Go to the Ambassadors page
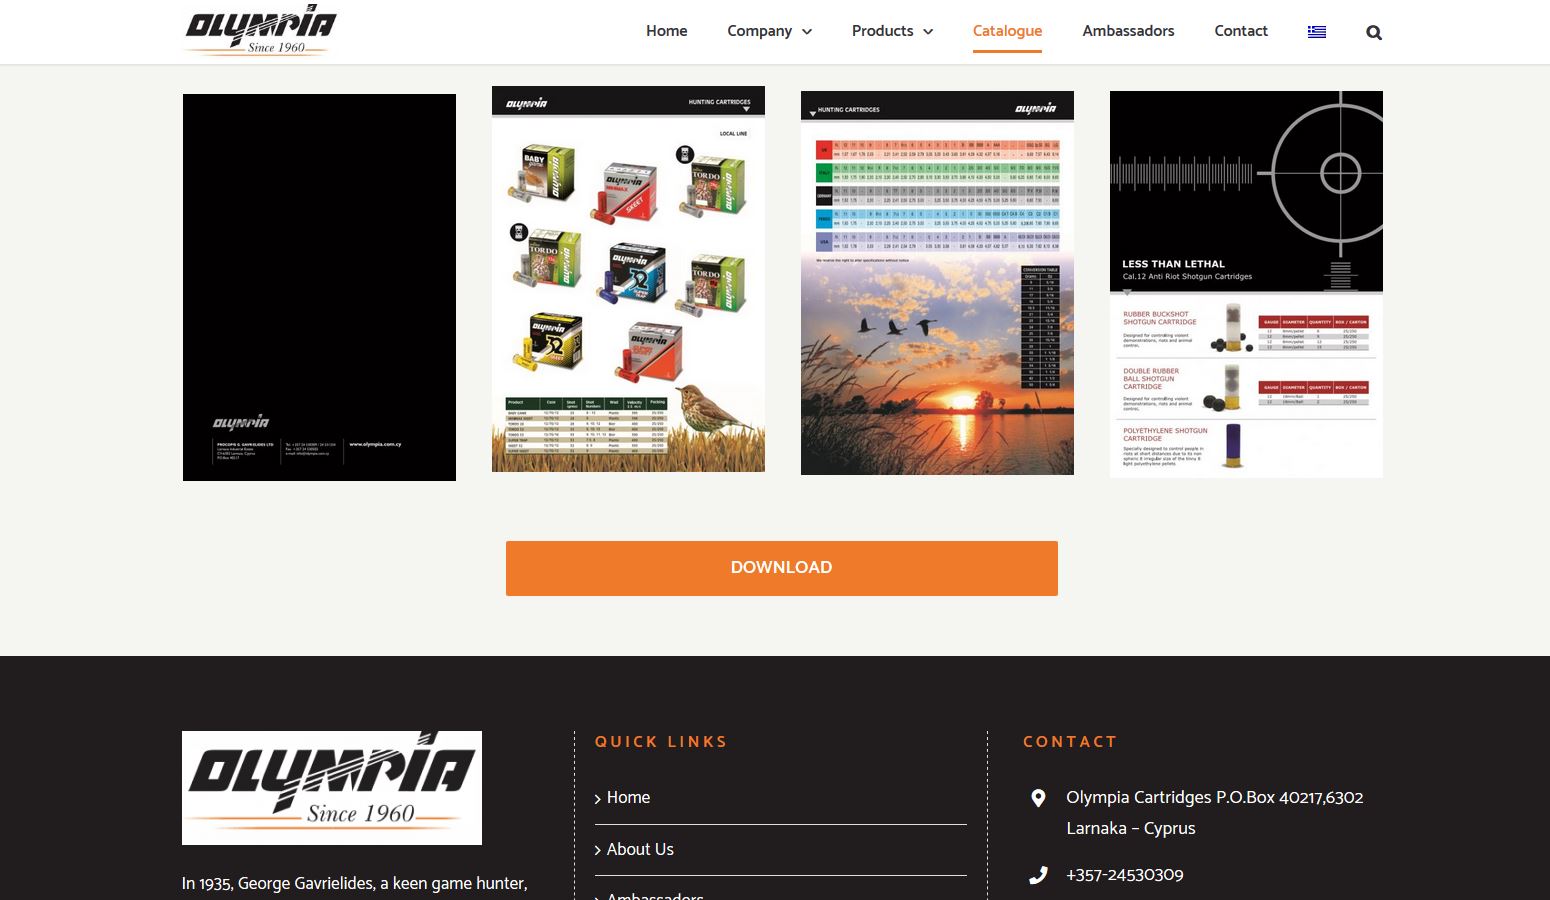The width and height of the screenshot is (1550, 900). coord(1128,31)
